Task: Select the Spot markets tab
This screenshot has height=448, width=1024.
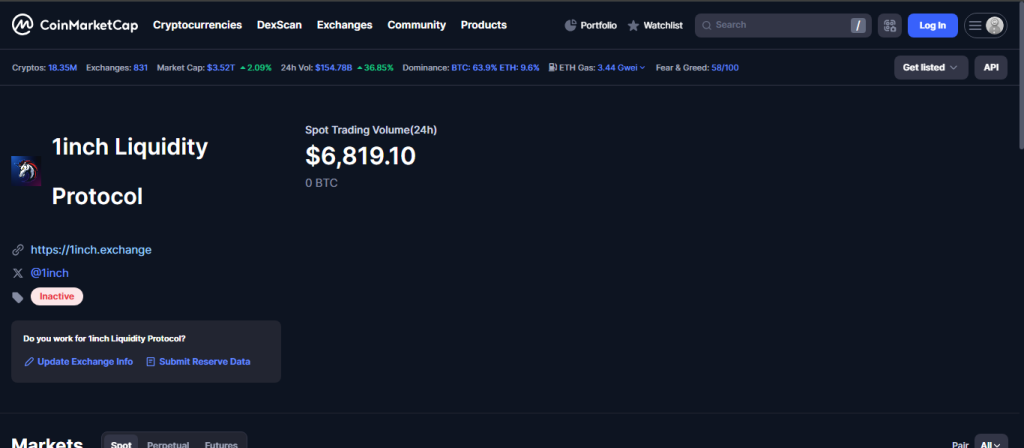Action: click(x=121, y=444)
